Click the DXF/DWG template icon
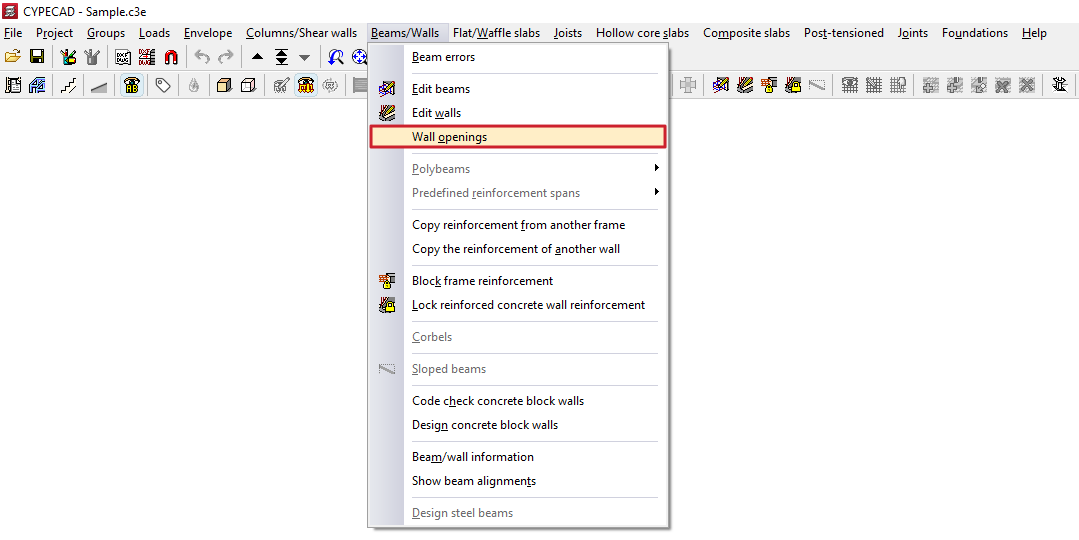This screenshot has height=540, width=1079. pos(122,57)
